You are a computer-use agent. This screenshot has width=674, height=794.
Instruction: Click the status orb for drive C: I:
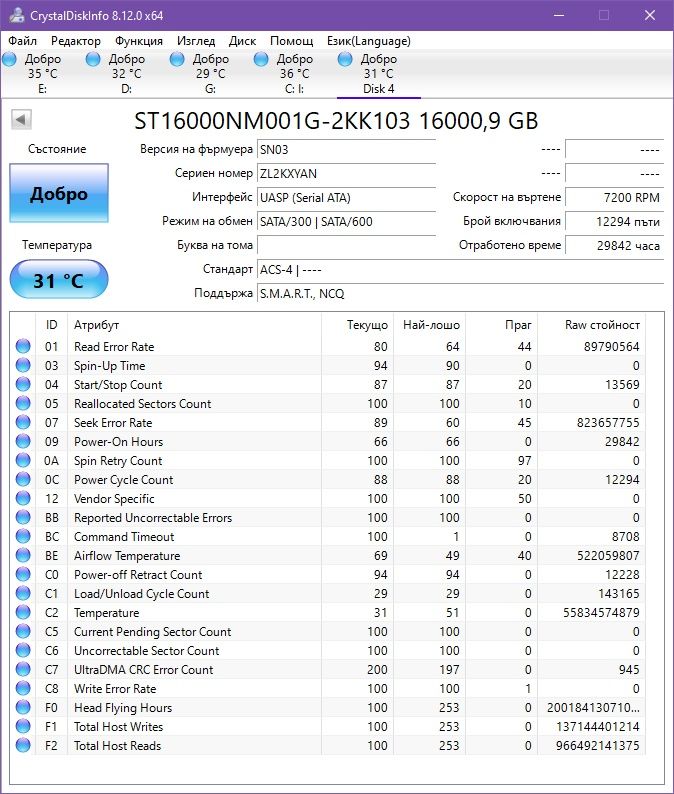click(261, 59)
